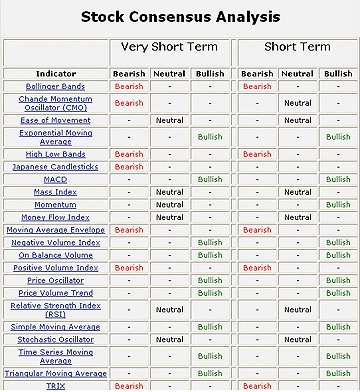Image resolution: width=360 pixels, height=392 pixels.
Task: Open the Money Flow Index link
Action: click(55, 218)
